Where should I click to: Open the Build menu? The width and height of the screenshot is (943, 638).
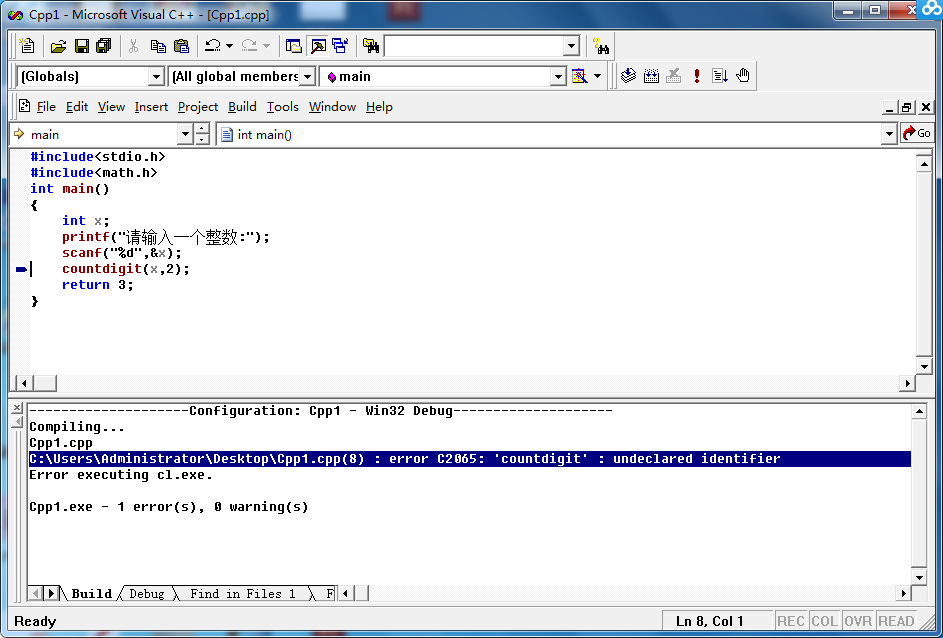pyautogui.click(x=242, y=106)
